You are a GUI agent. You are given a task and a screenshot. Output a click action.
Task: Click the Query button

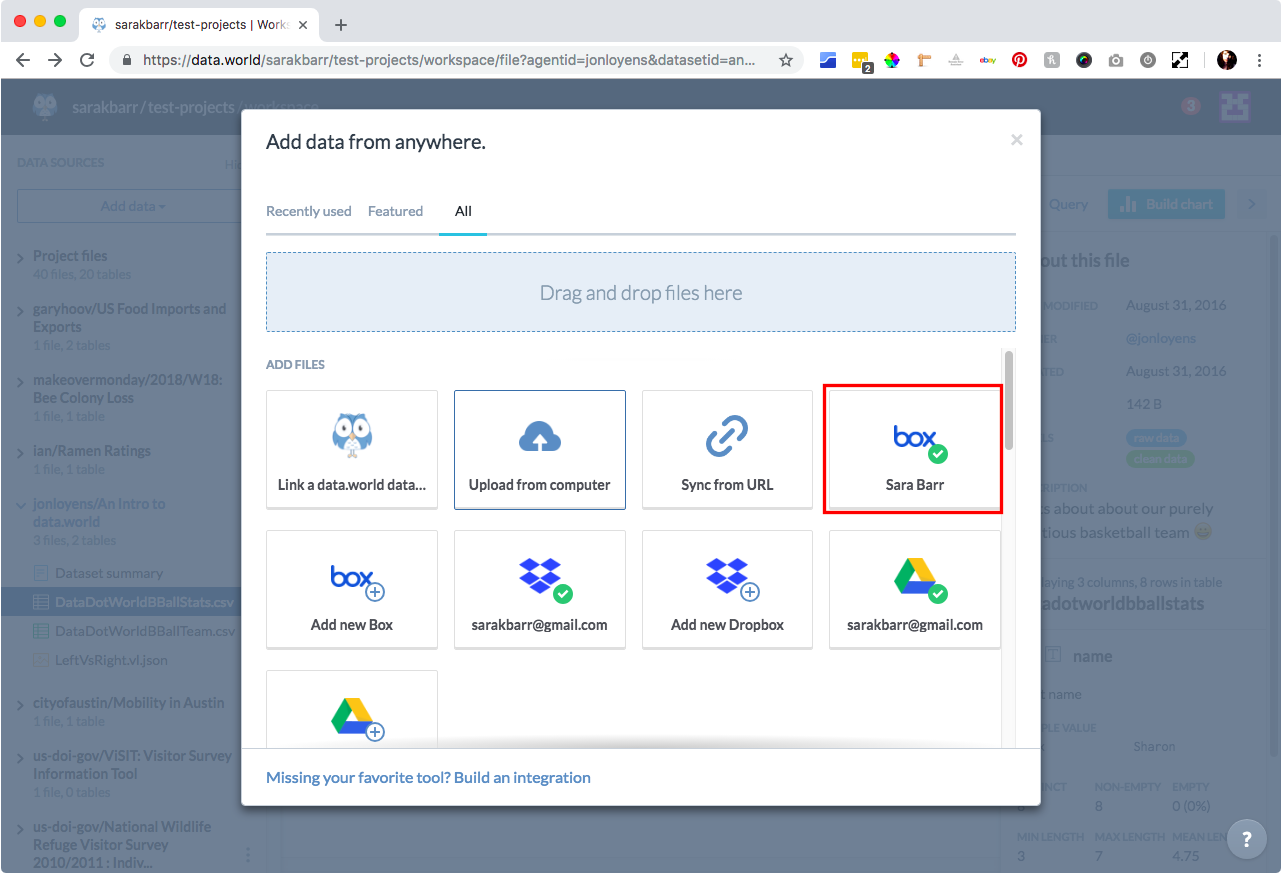coord(1067,204)
